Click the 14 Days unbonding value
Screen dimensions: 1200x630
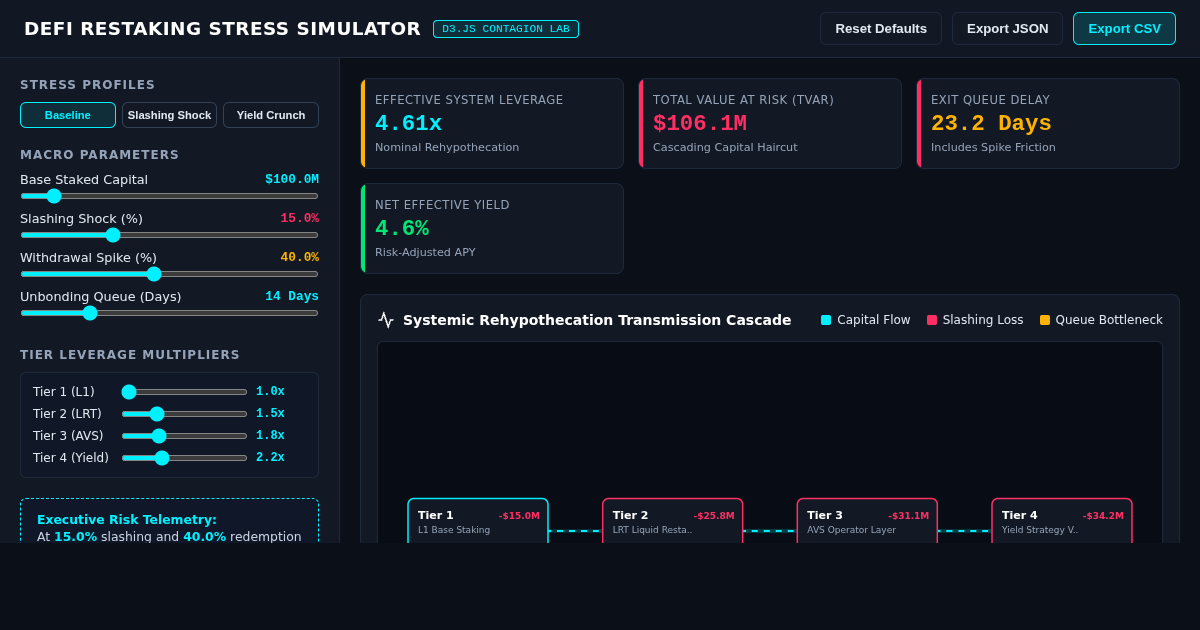[292, 297]
